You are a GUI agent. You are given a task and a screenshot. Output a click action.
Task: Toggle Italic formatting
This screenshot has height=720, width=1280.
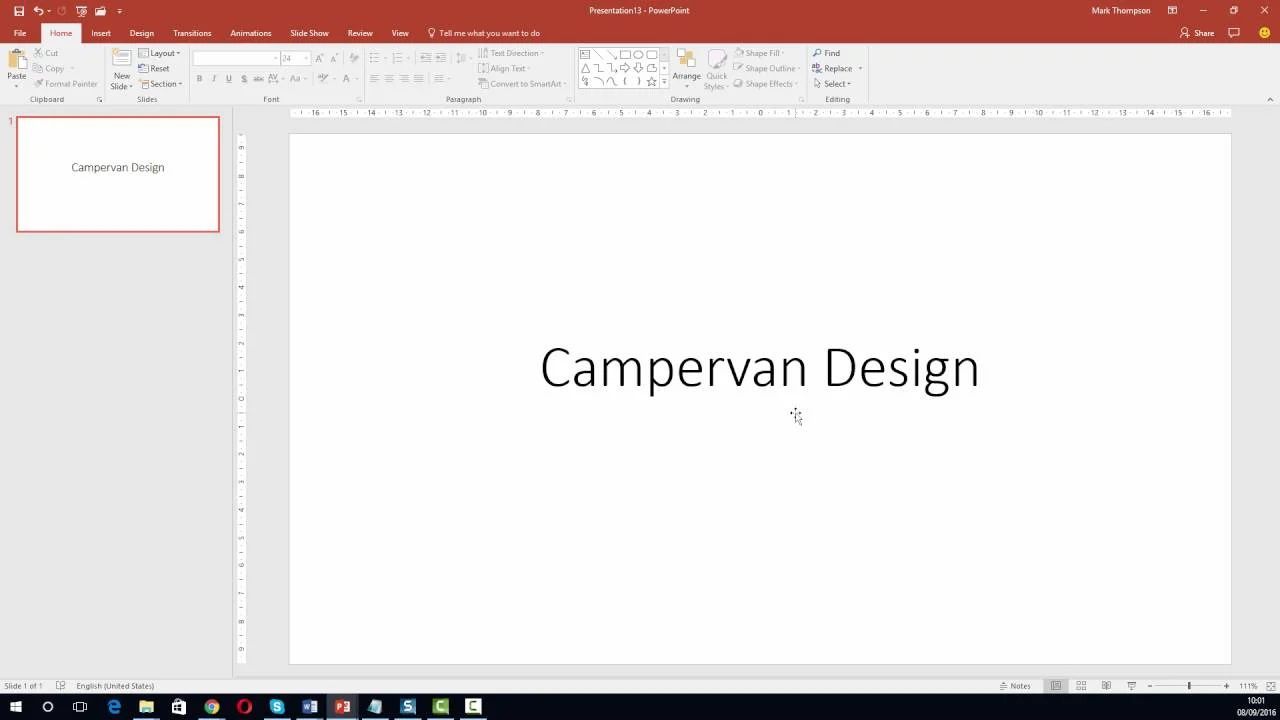coord(214,78)
